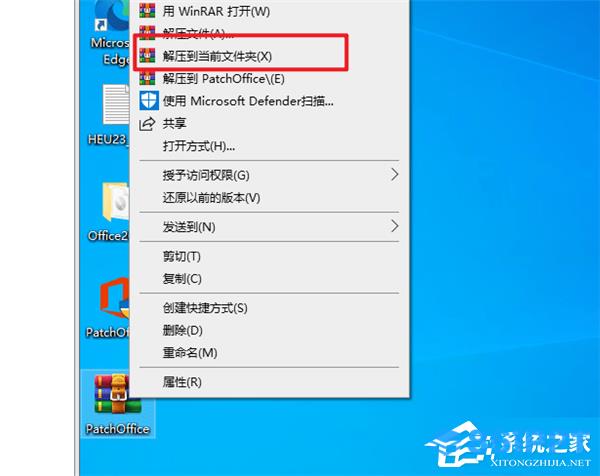Expand the 授予访问权限(G) submenu arrow
This screenshot has width=600, height=476.
coord(394,175)
